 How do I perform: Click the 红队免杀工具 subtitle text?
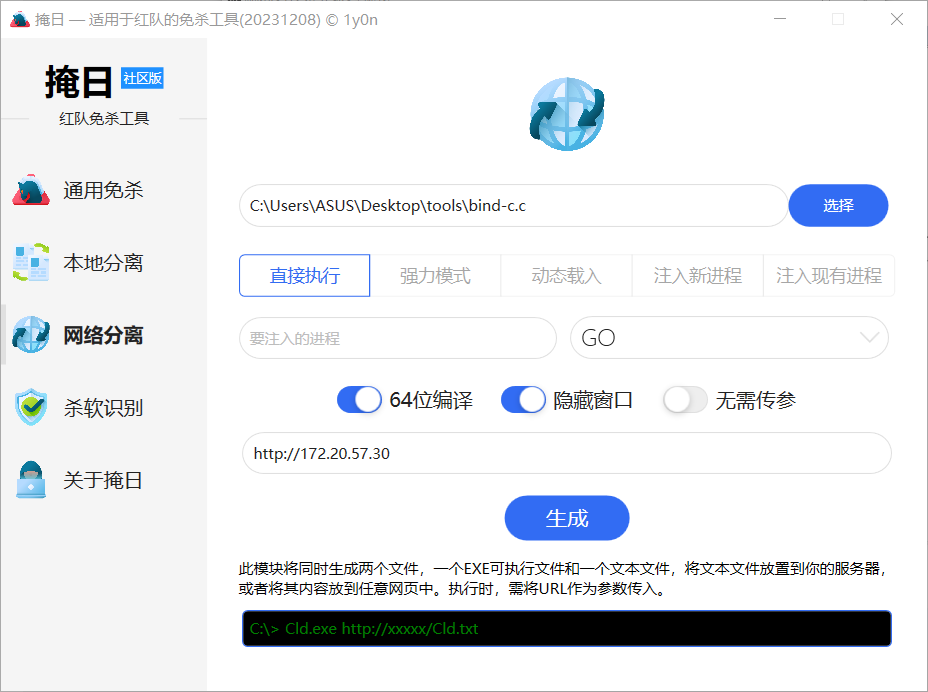click(104, 118)
